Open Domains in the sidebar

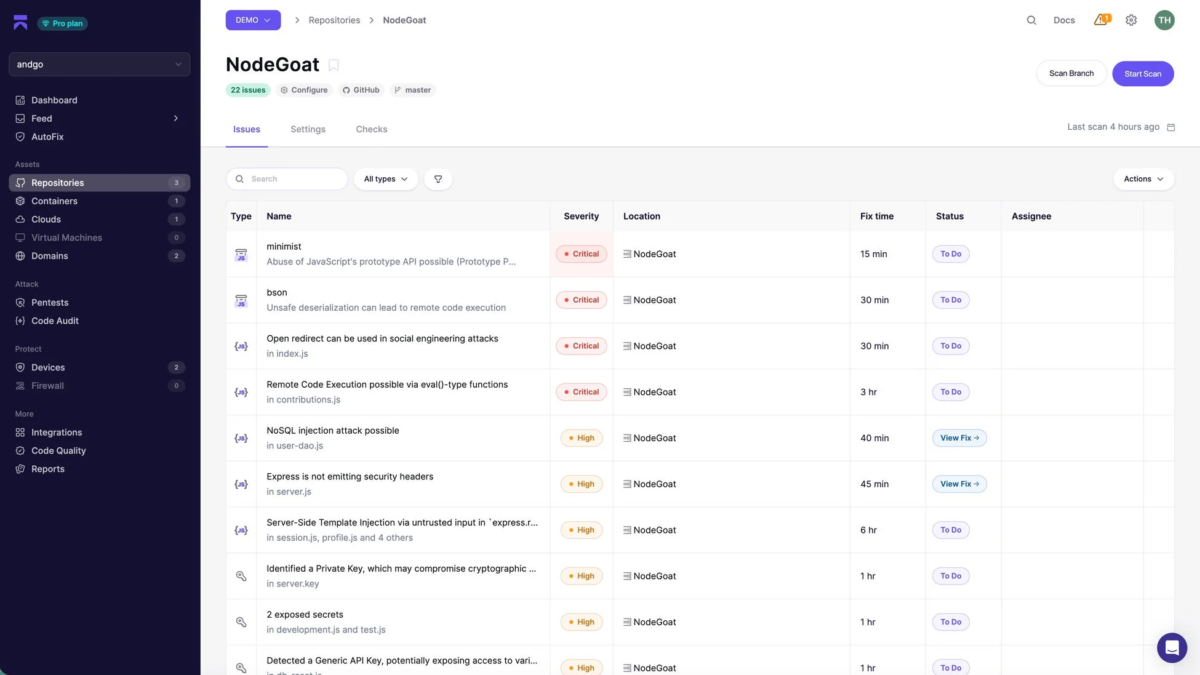99,256
